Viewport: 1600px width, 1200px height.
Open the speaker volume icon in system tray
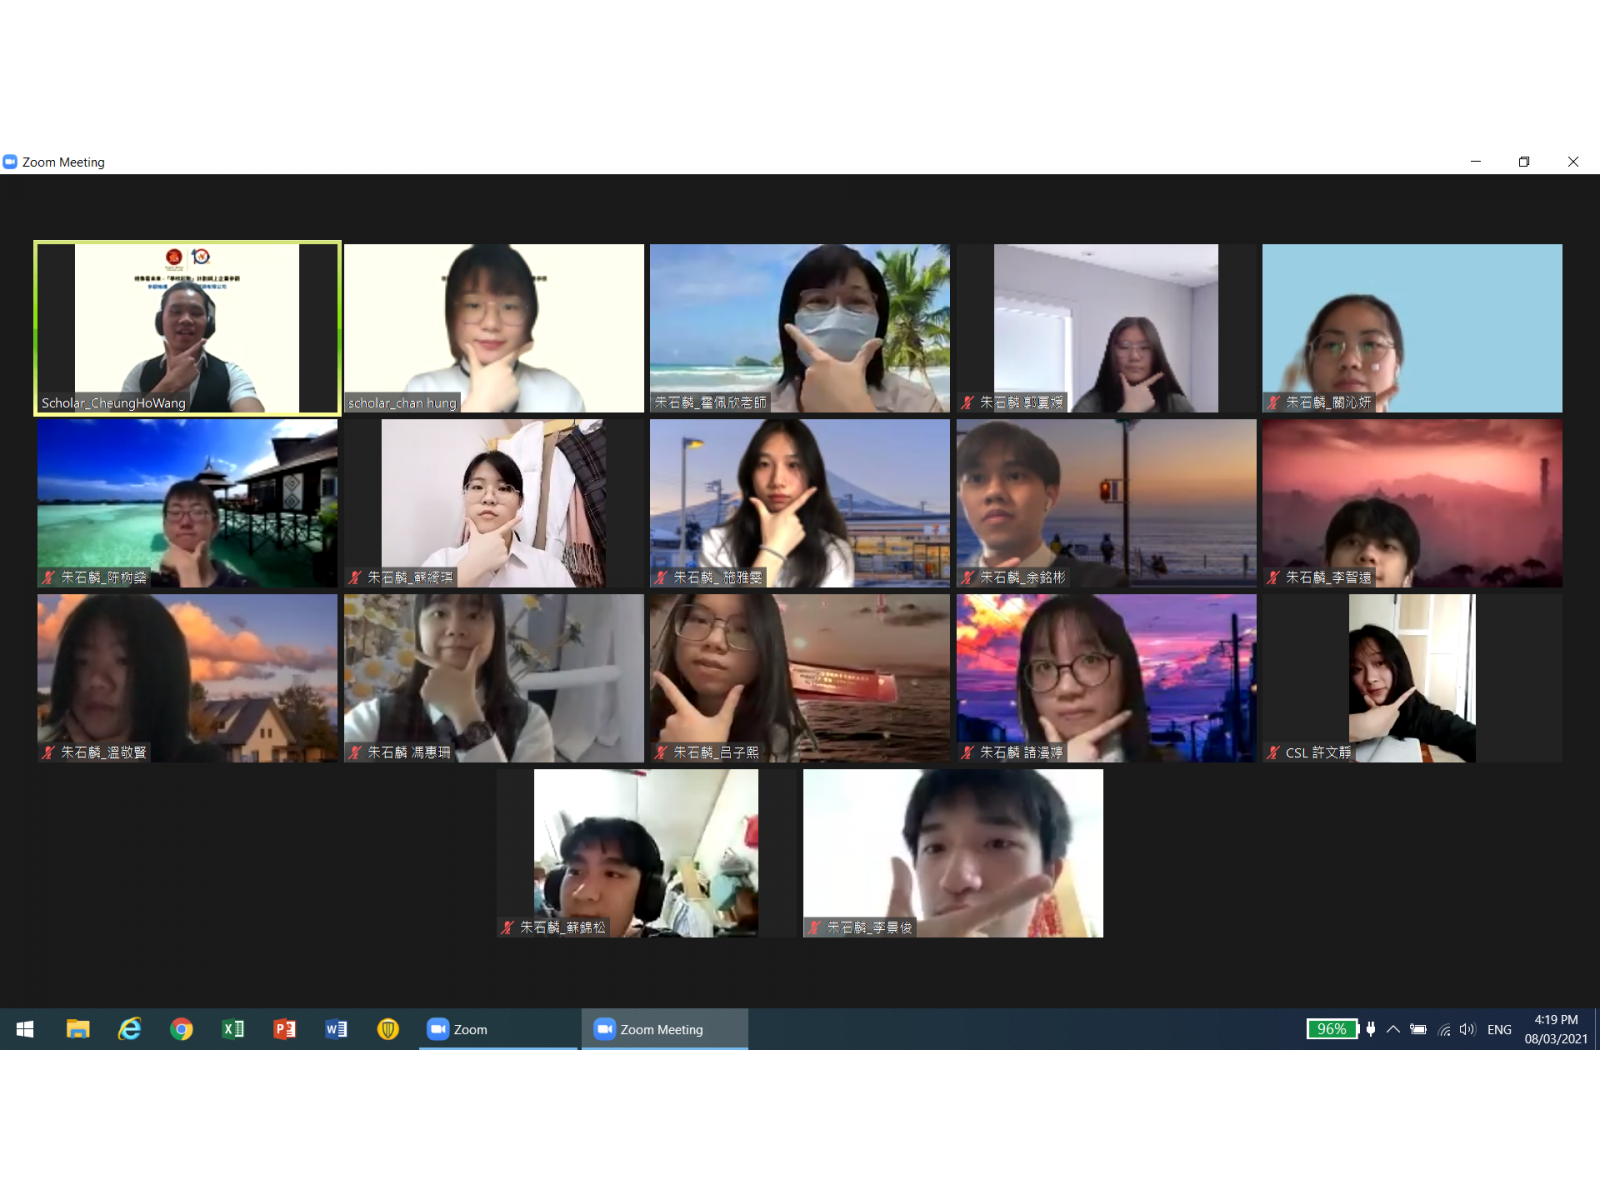click(1467, 1029)
